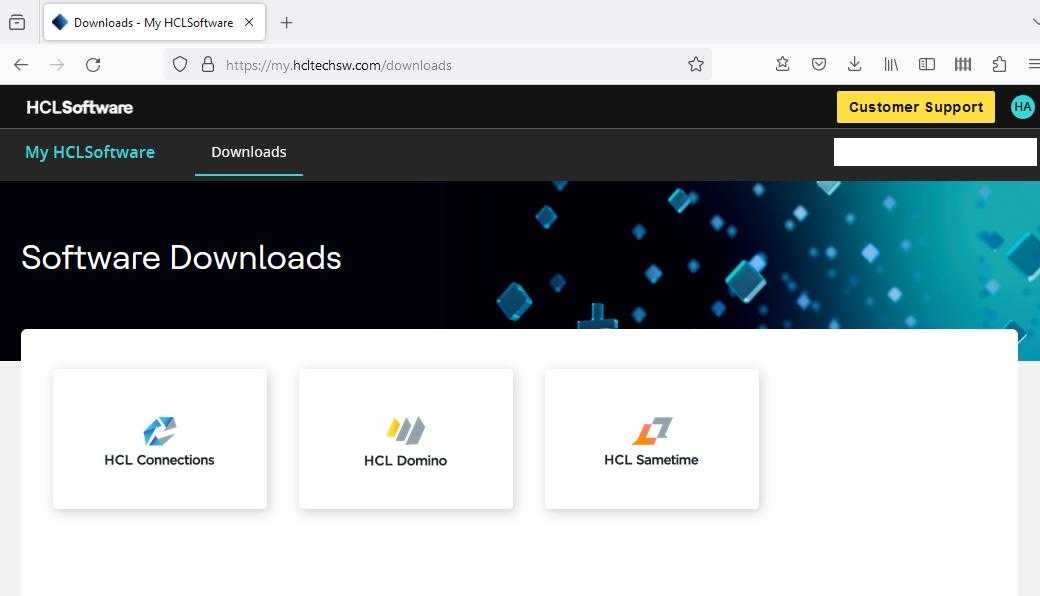This screenshot has width=1040, height=596.
Task: Open tracking protection shield icon
Action: 180,64
